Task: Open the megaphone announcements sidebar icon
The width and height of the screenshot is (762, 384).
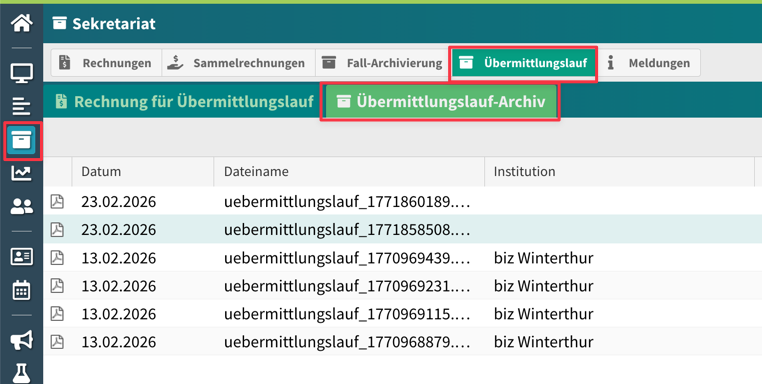Action: (x=22, y=341)
